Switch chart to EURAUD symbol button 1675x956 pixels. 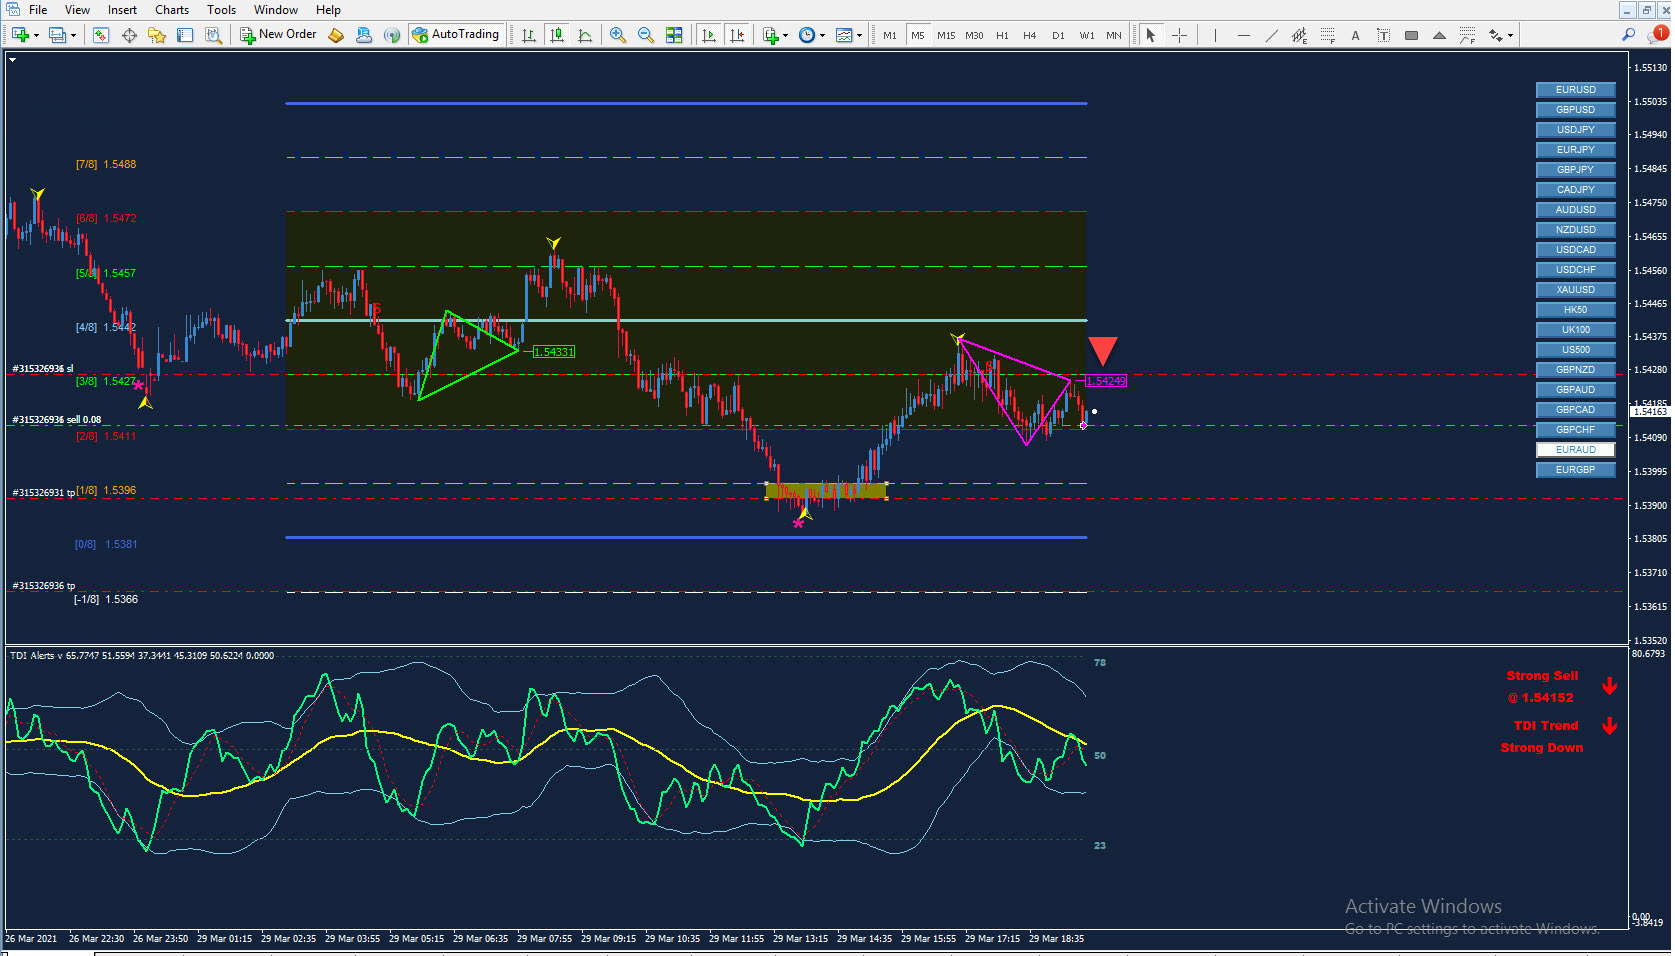[x=1575, y=450]
